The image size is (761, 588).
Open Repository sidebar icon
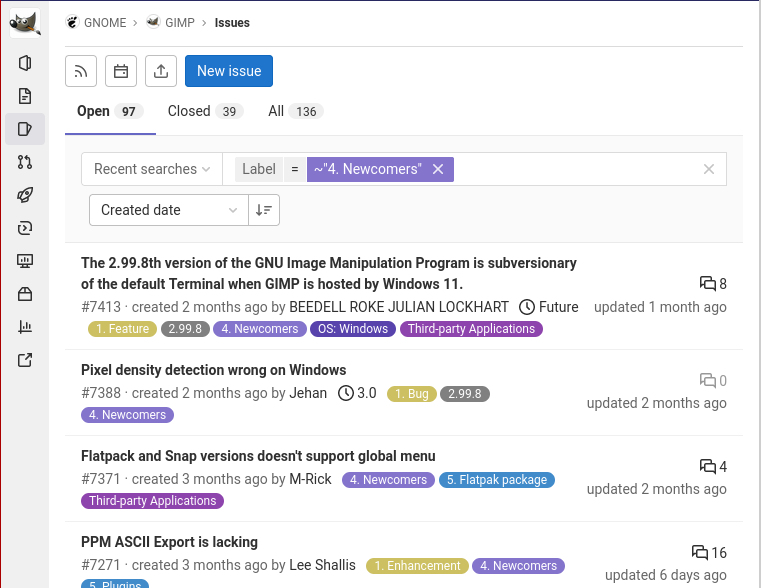pos(25,96)
